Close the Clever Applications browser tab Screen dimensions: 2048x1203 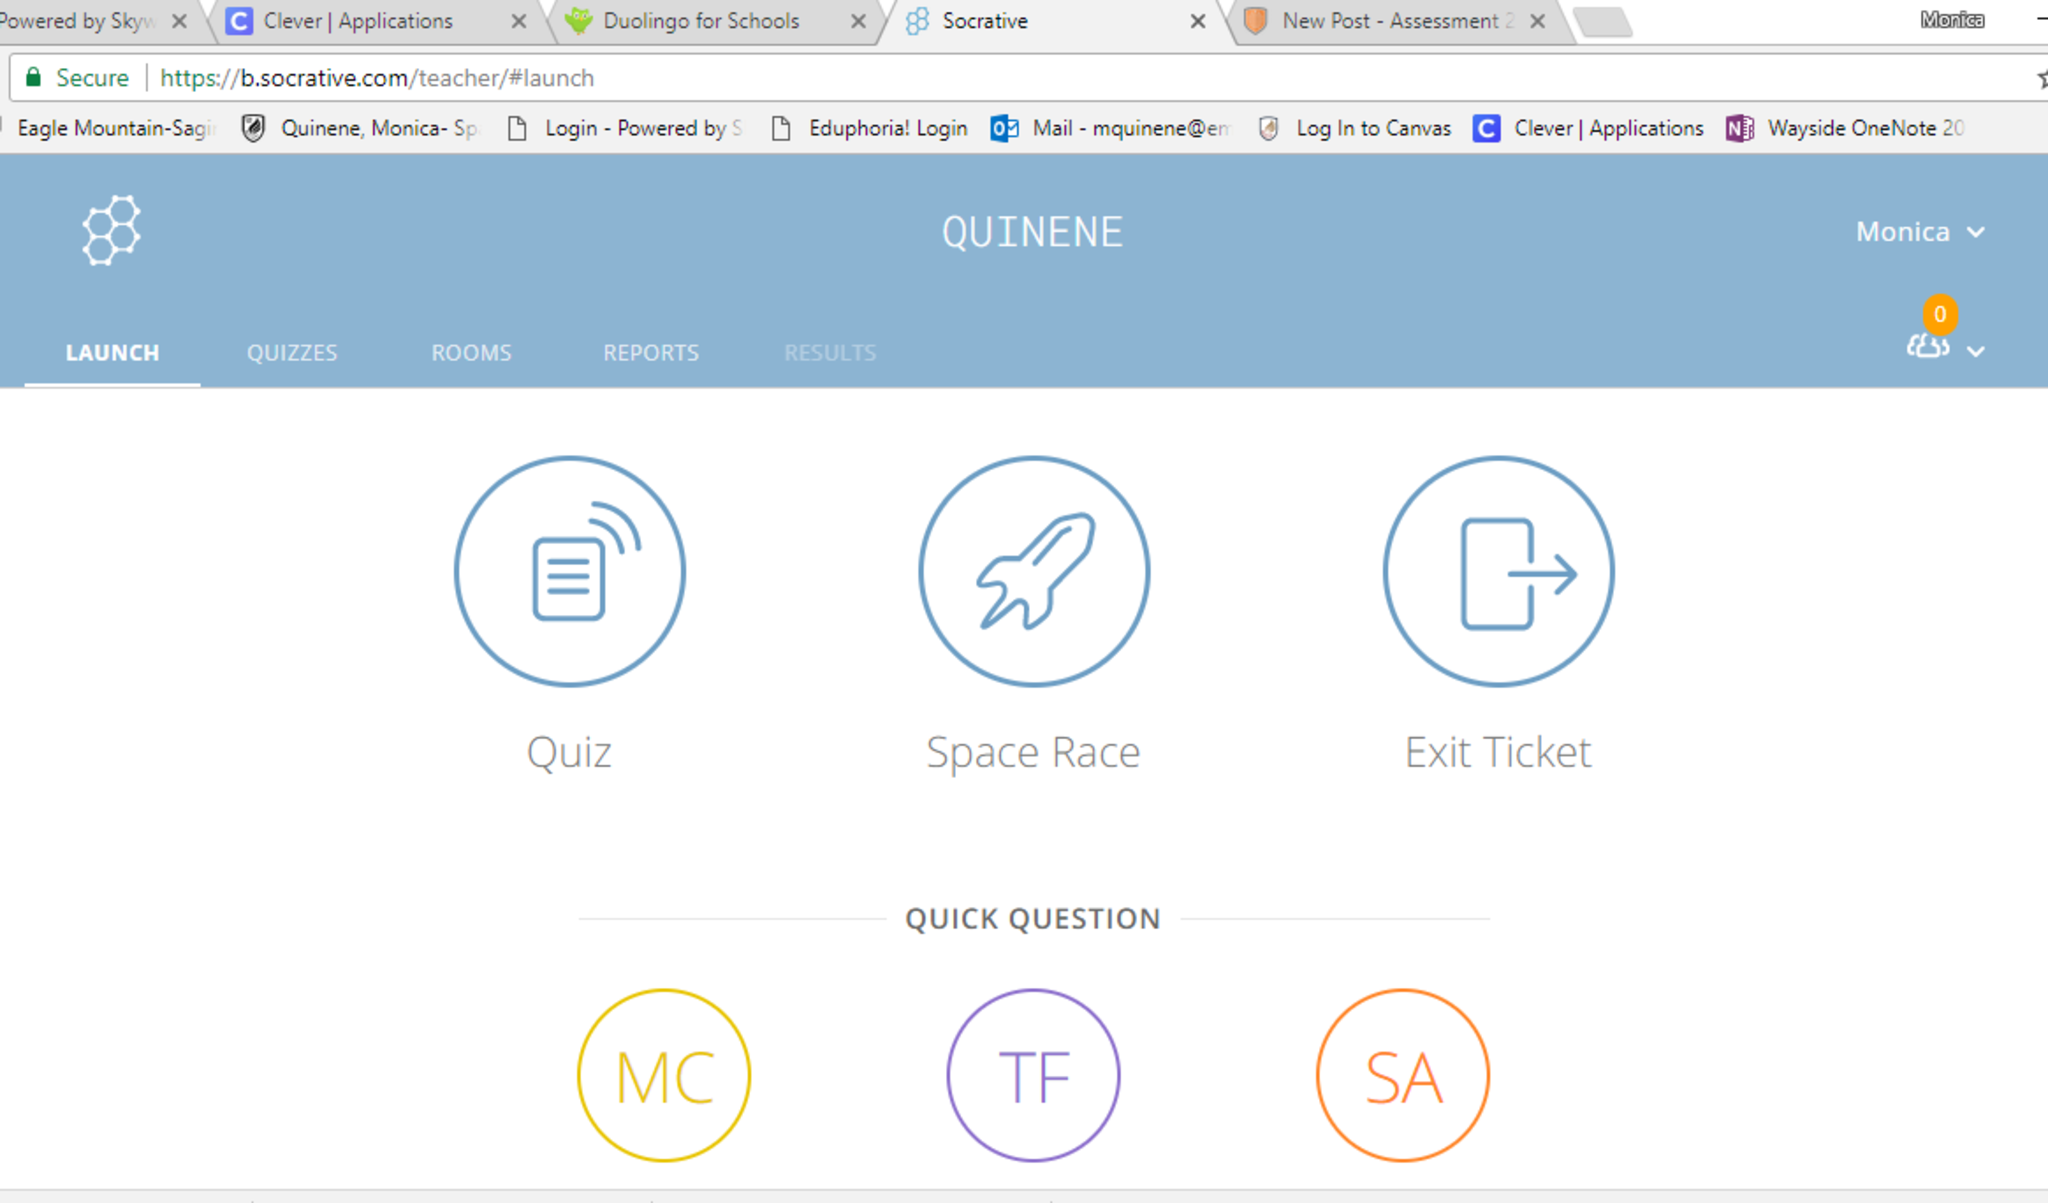(518, 21)
